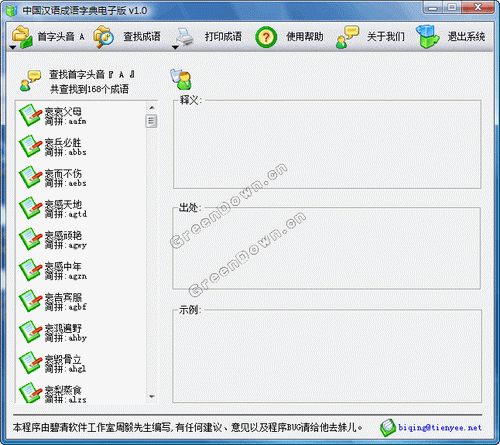The image size is (500, 445).
Task: Choose the 哀鸿遍野 idiom text
Action: tap(63, 328)
